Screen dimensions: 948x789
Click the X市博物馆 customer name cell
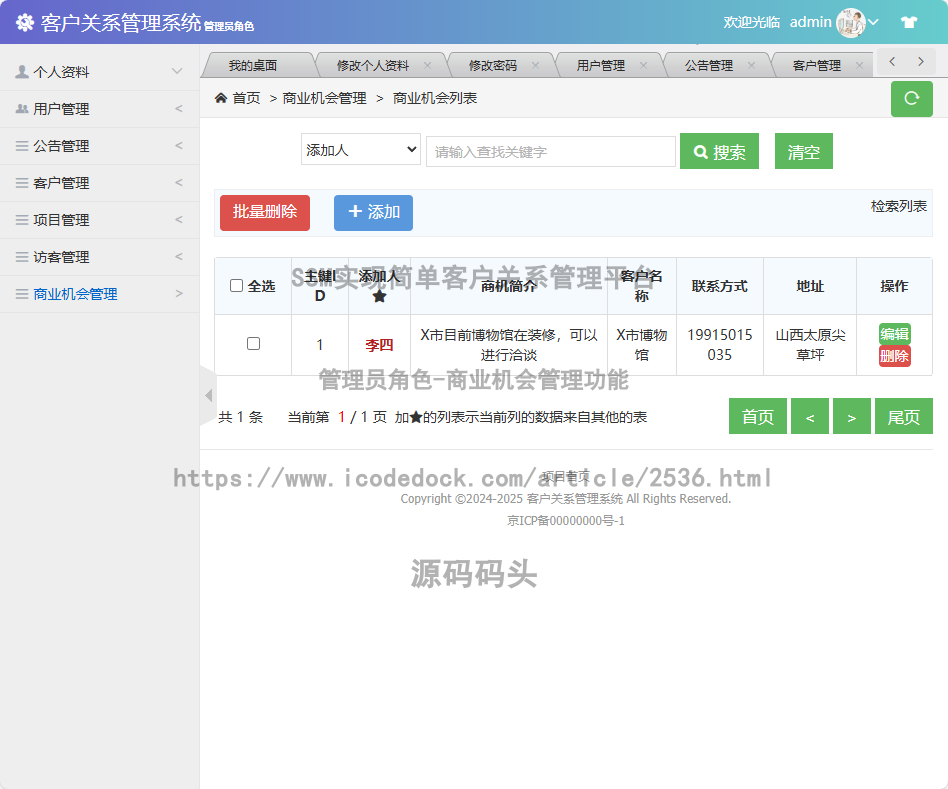point(641,345)
